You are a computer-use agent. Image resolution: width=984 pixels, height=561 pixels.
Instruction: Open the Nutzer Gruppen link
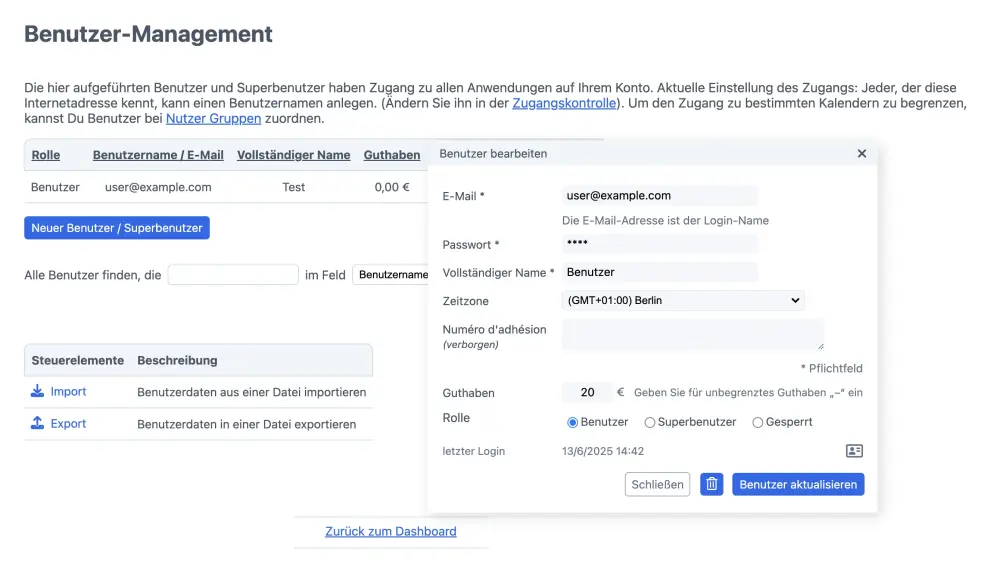(213, 118)
